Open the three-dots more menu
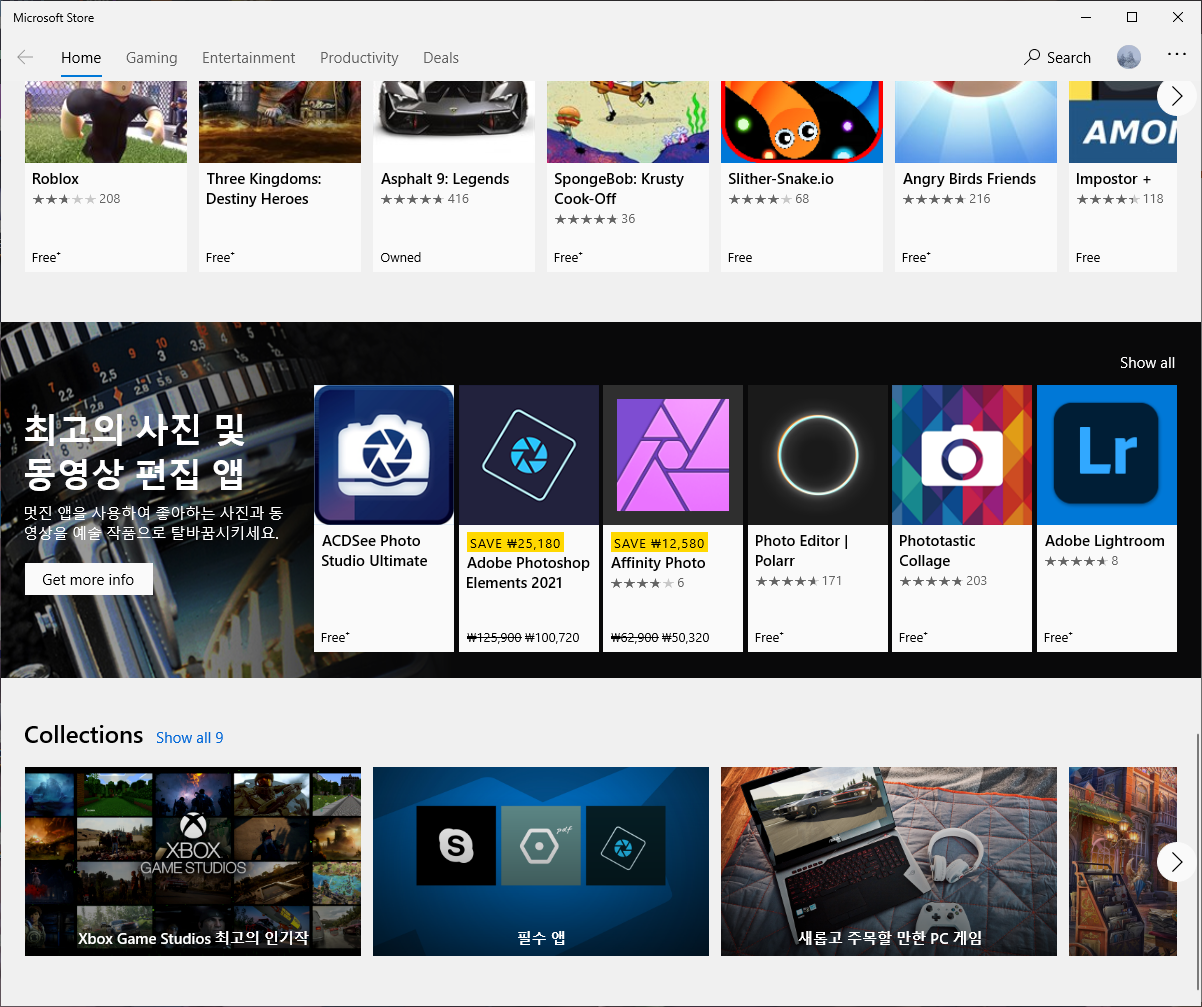The height and width of the screenshot is (1007, 1202). 1177,54
